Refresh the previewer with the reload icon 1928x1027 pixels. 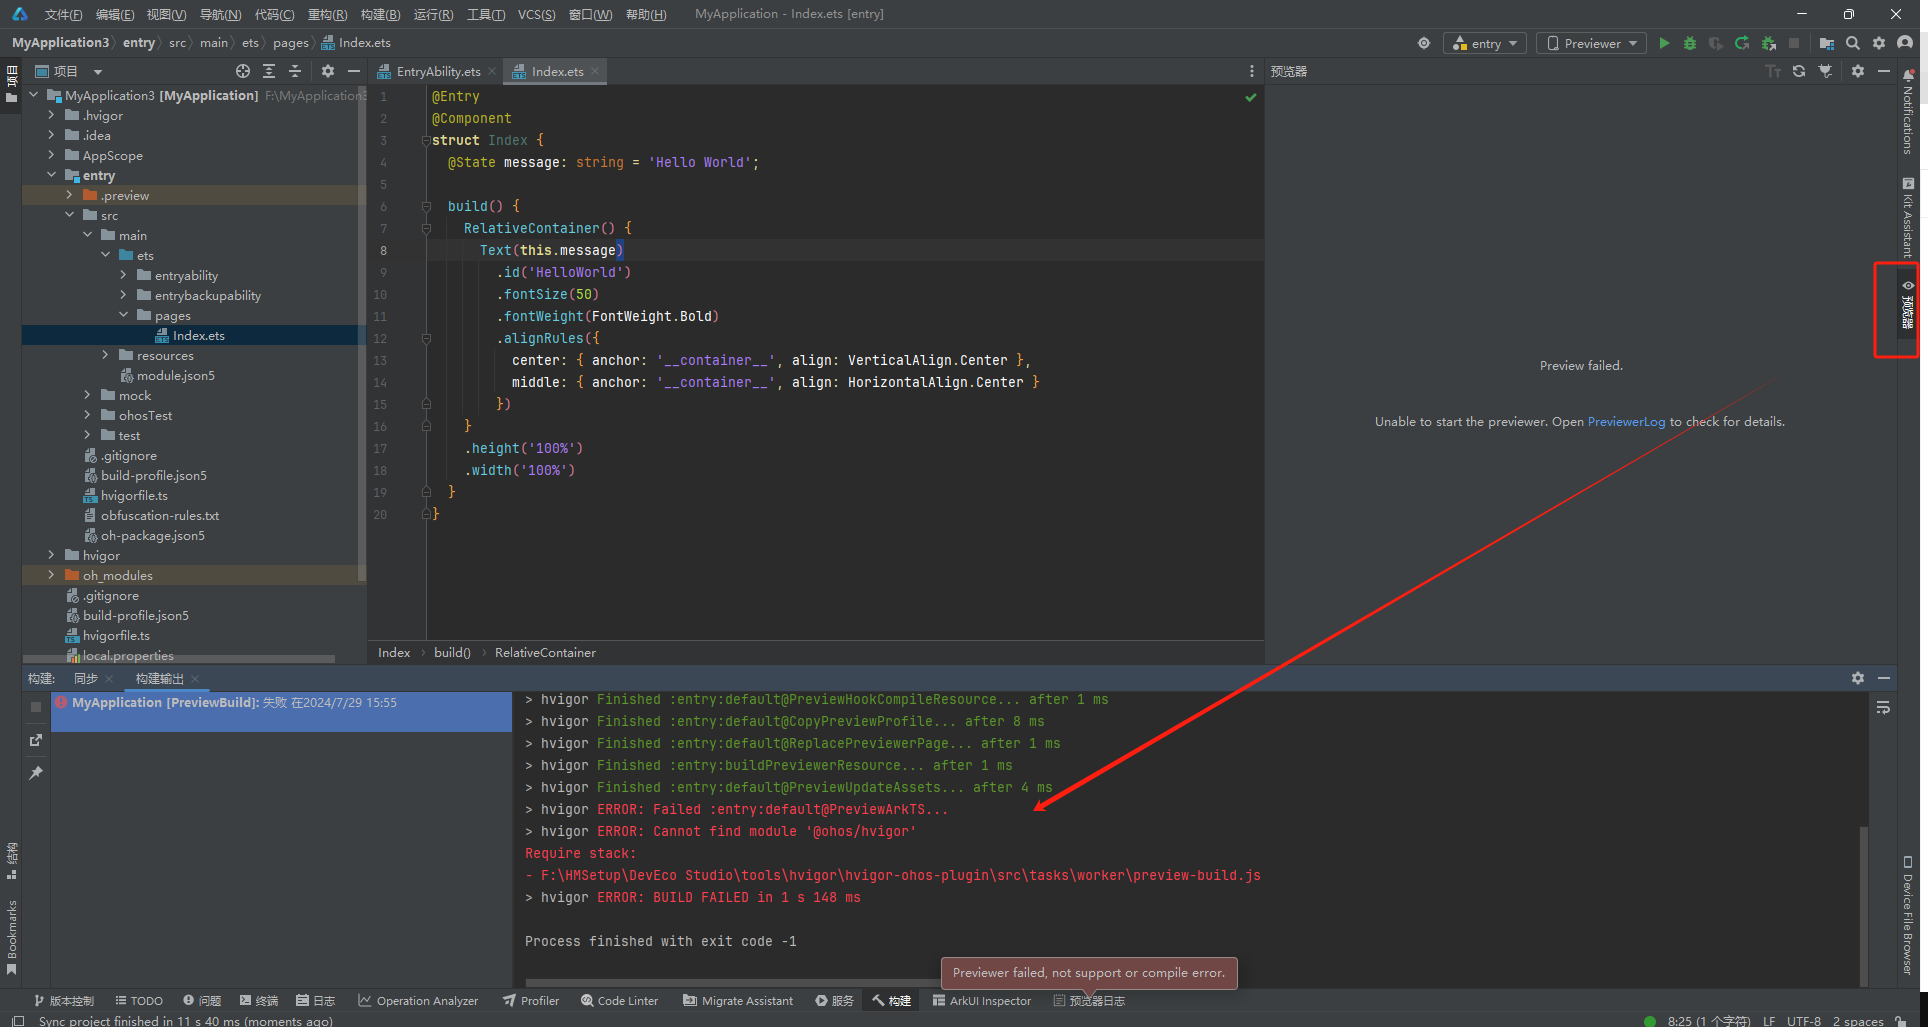pyautogui.click(x=1799, y=71)
